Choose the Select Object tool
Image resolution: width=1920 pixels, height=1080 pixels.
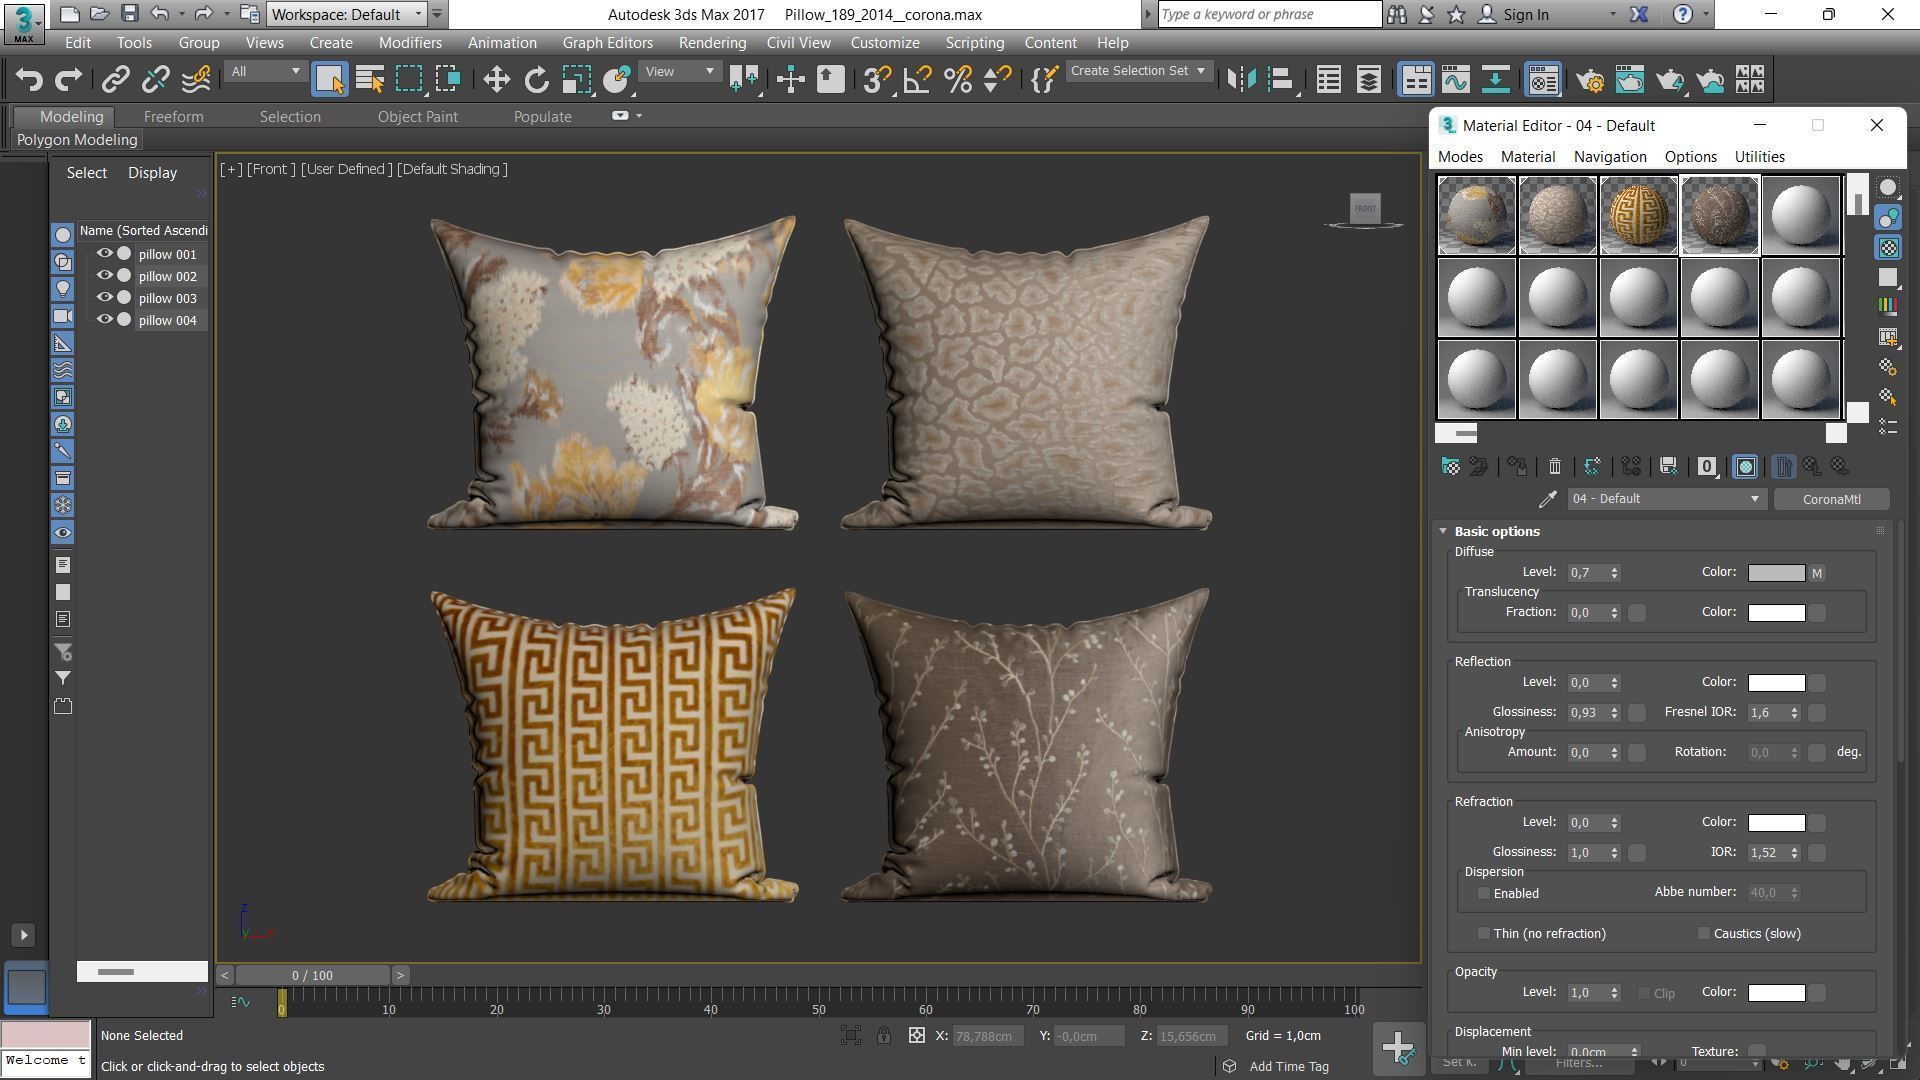pos(329,80)
